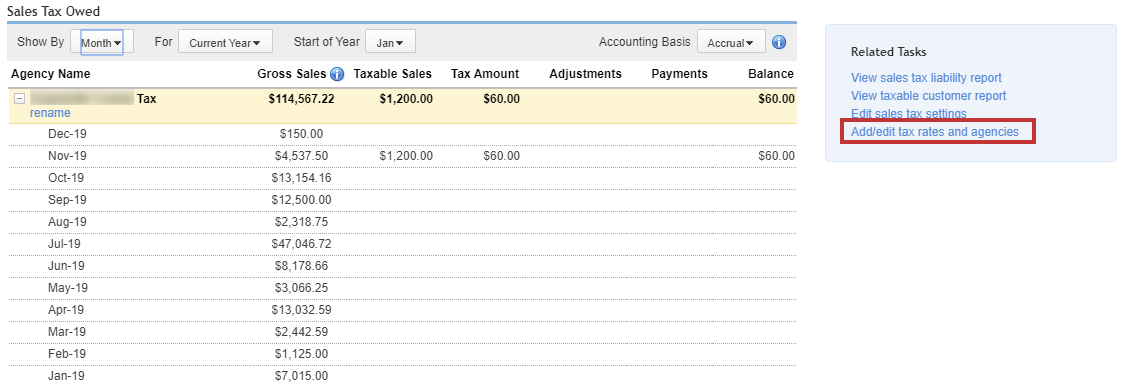This screenshot has width=1122, height=386.
Task: Select the Nov-19 month row
Action: (402, 156)
